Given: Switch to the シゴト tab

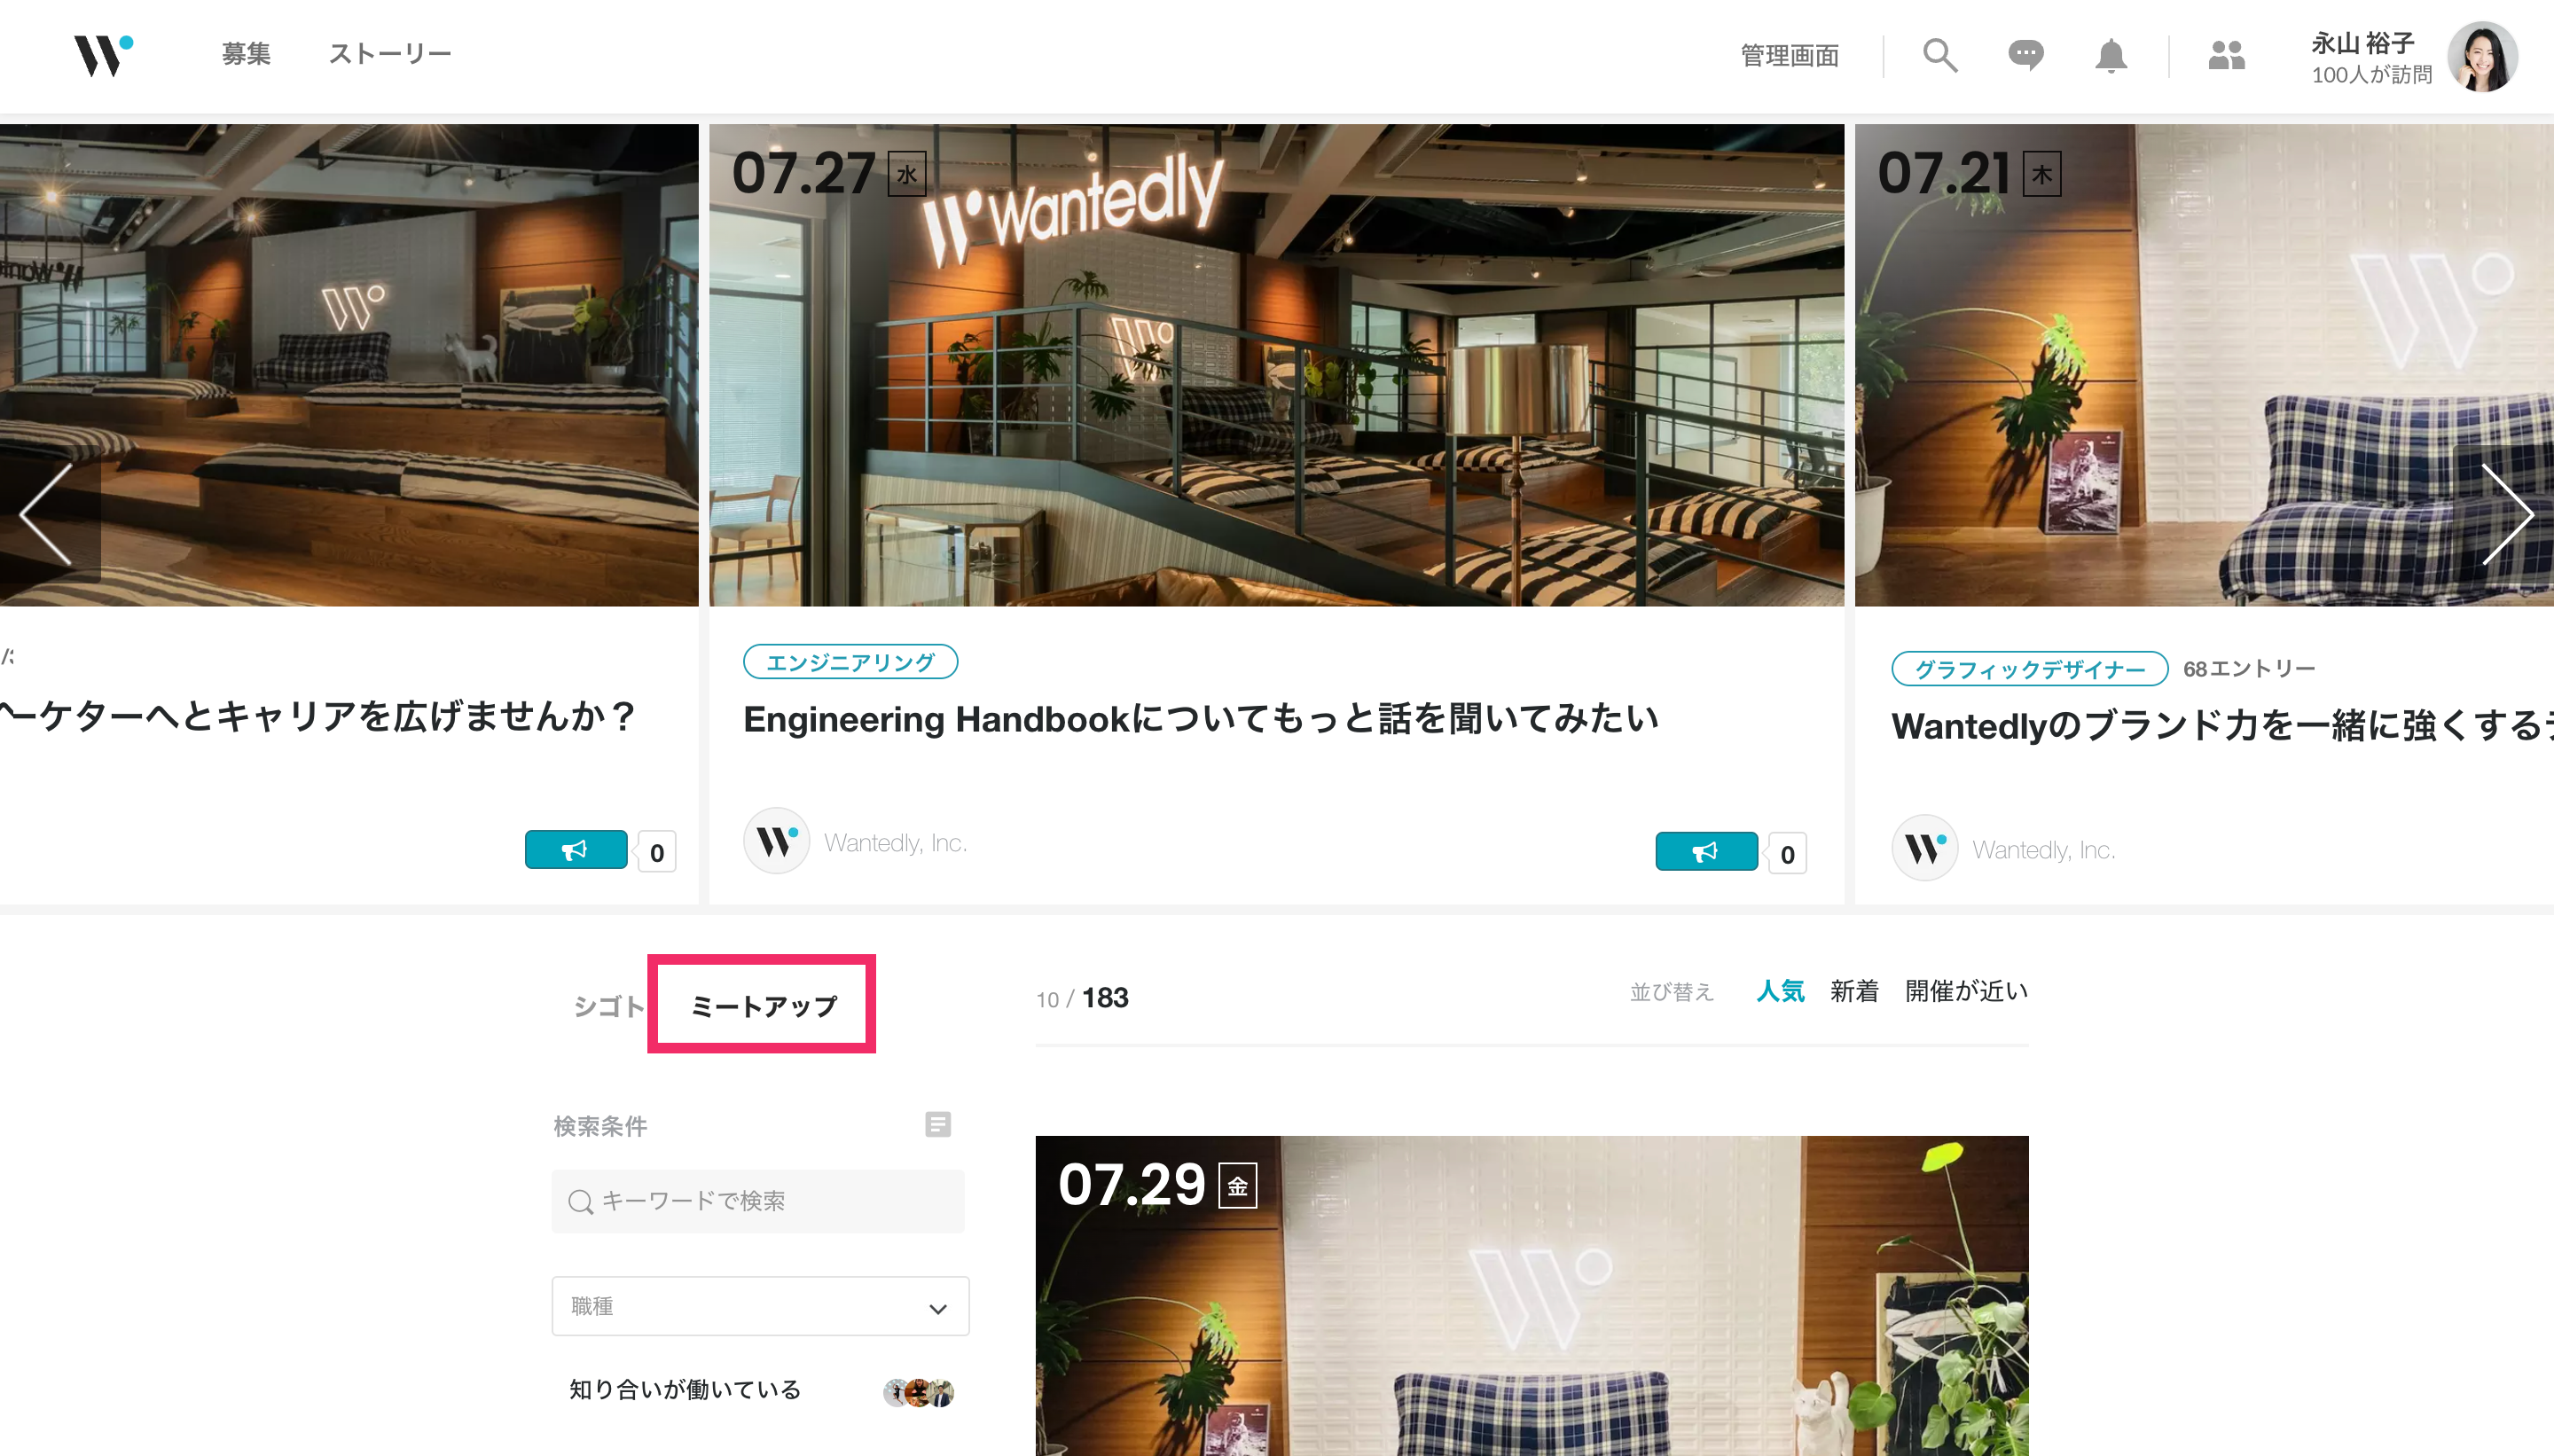Looking at the screenshot, I should (606, 1006).
